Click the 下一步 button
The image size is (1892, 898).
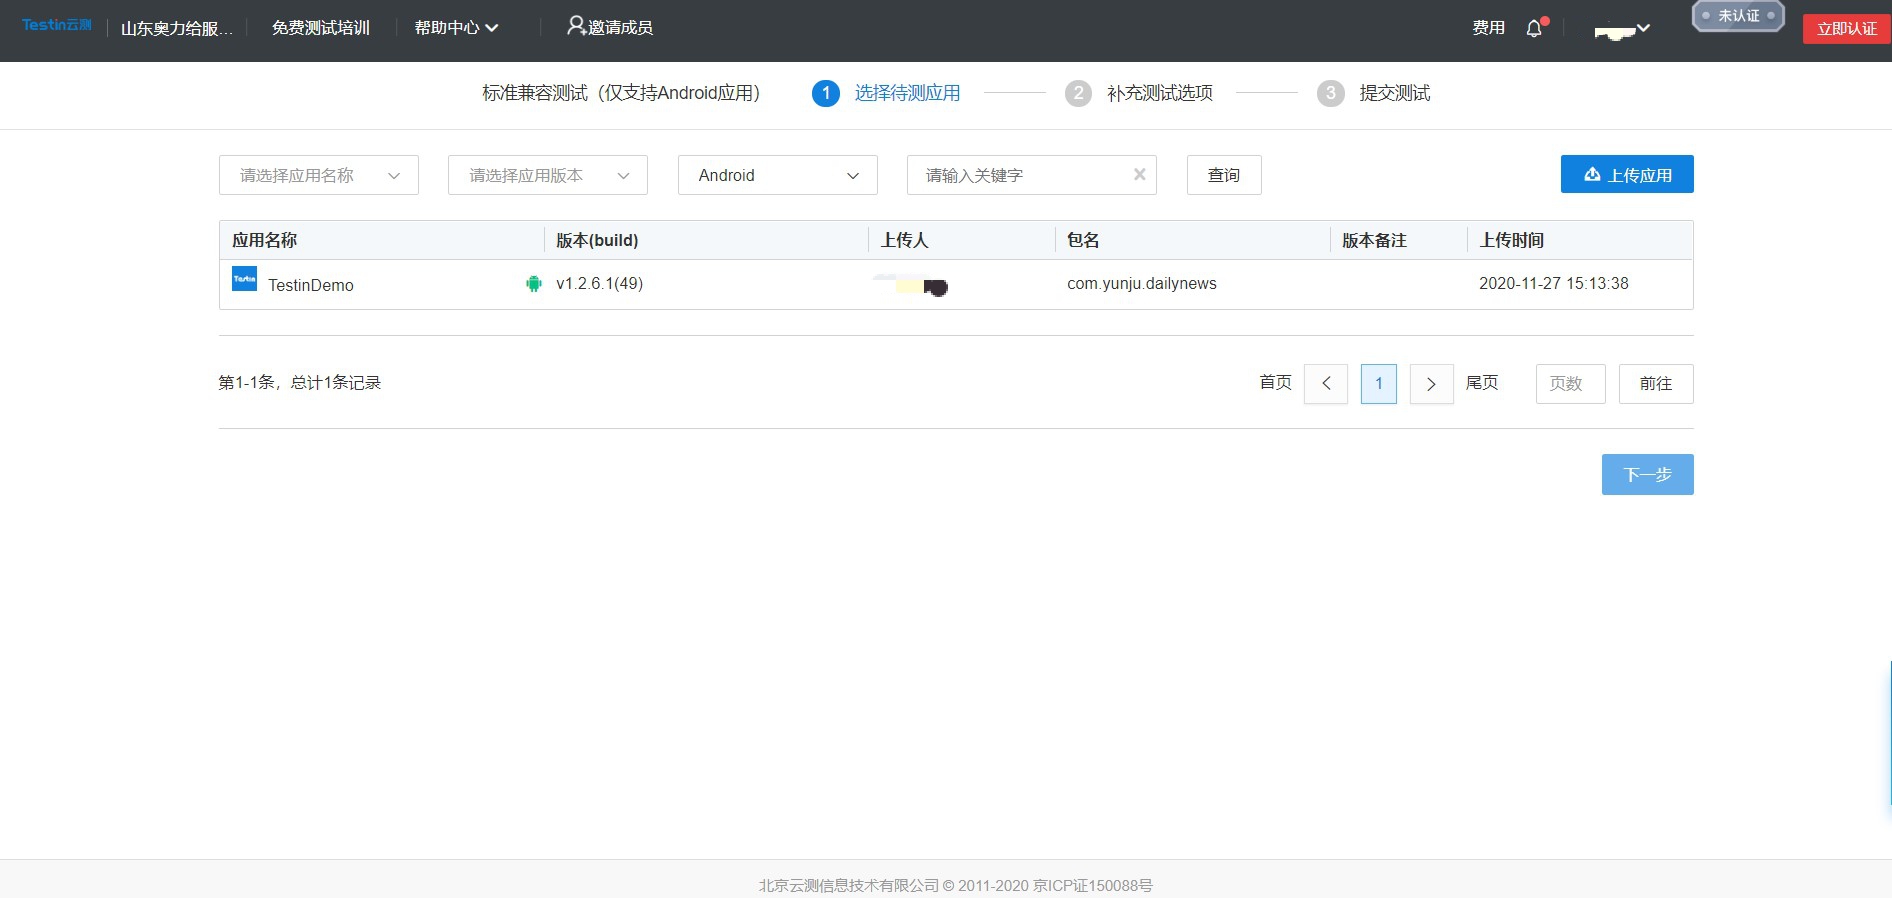[x=1648, y=474]
